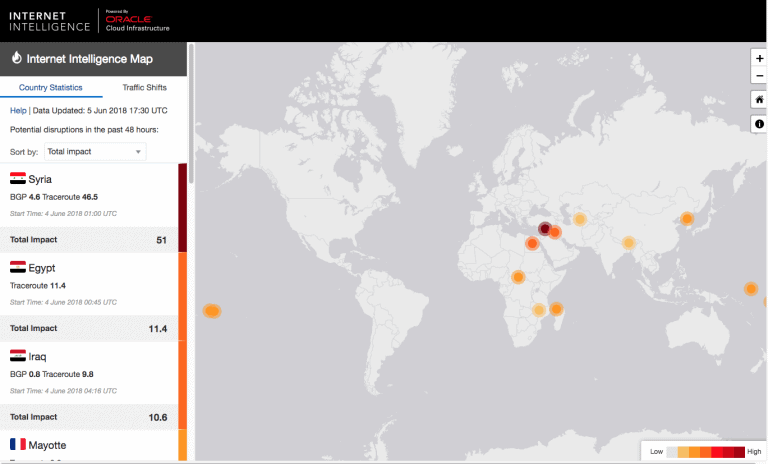Click the Iraq flag icon

coord(18,356)
